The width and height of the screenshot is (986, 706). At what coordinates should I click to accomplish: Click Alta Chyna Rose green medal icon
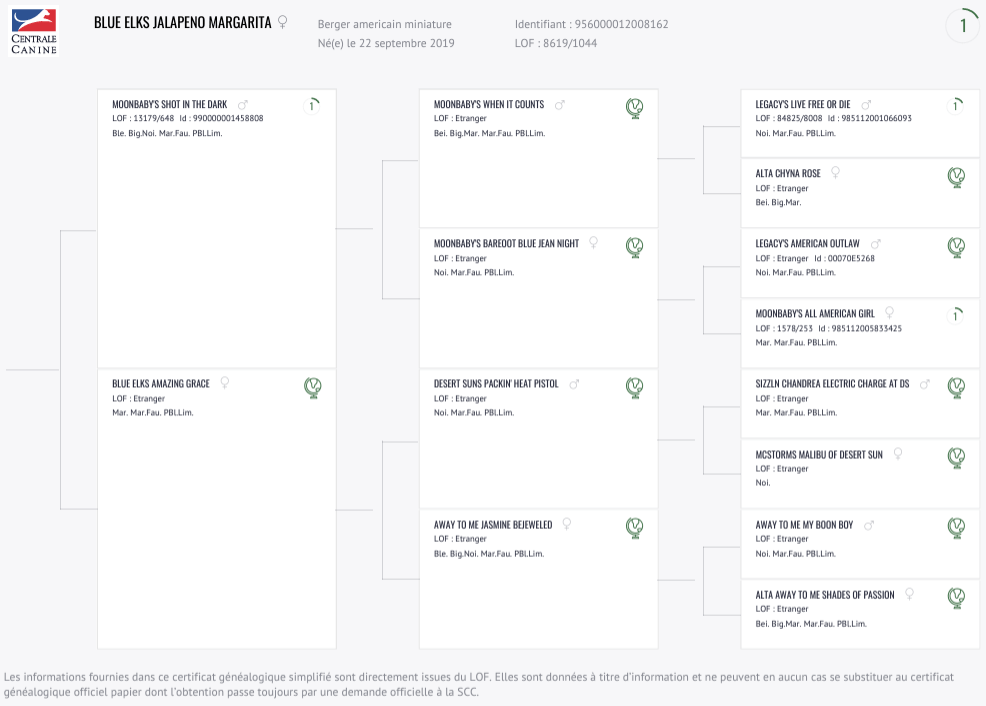pos(956,177)
